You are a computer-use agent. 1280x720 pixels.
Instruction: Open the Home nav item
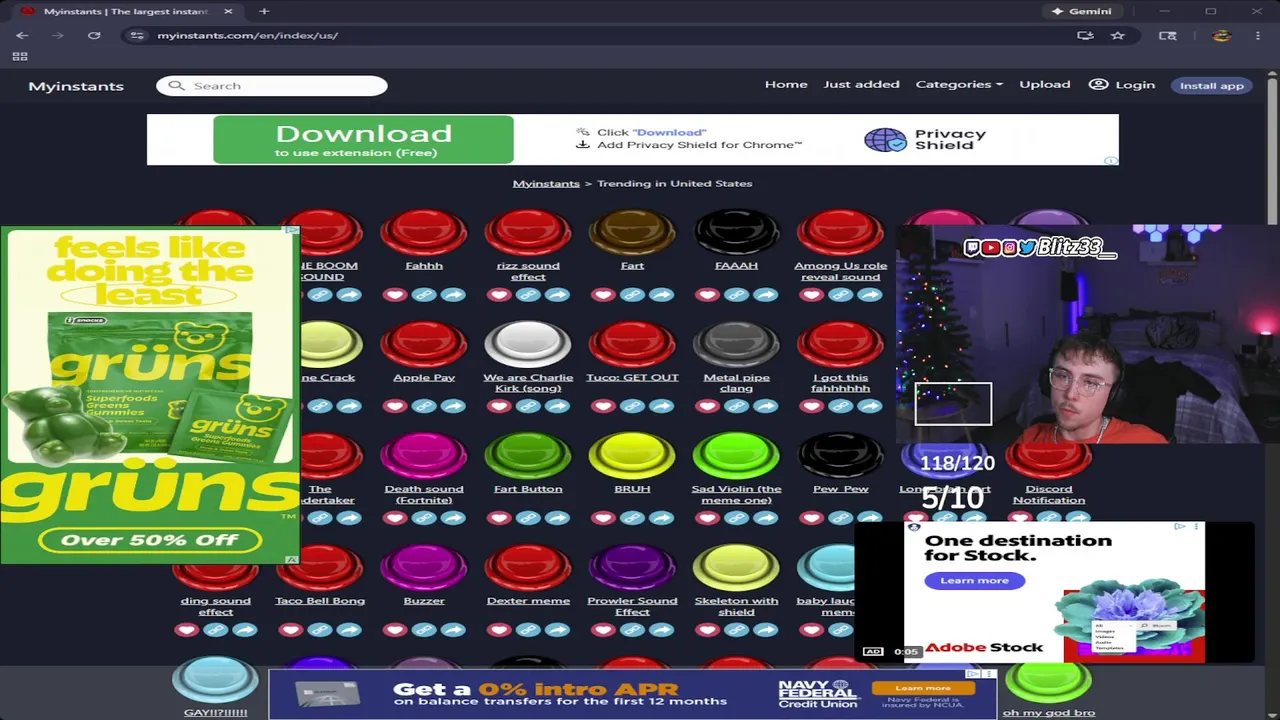[x=786, y=84]
